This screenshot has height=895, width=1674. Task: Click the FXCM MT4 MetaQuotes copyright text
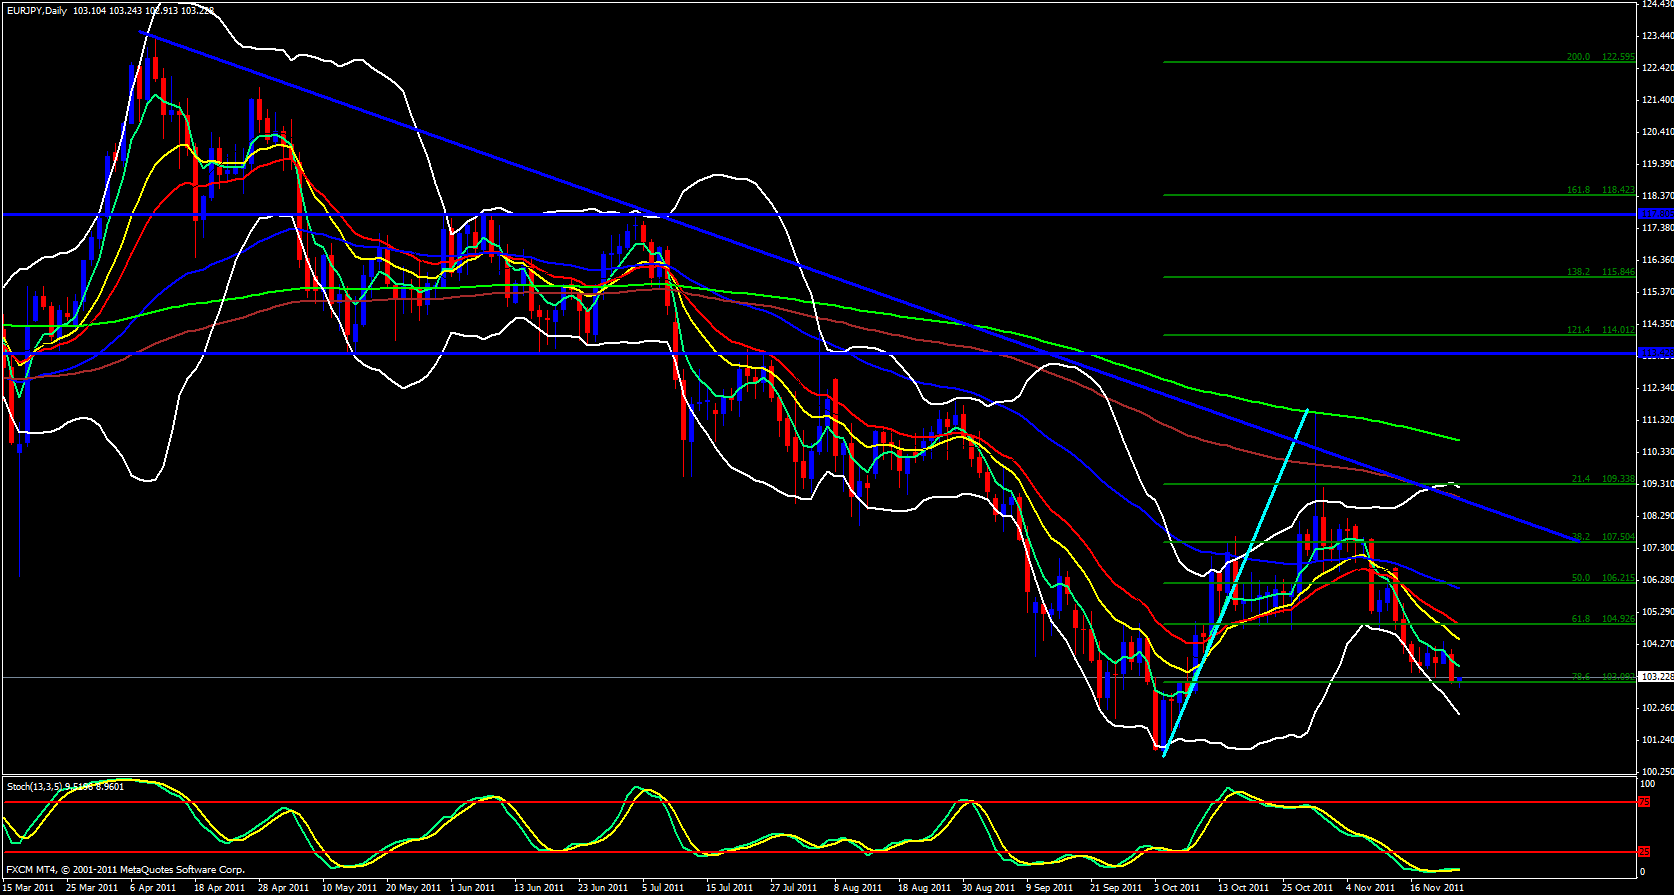coord(125,870)
